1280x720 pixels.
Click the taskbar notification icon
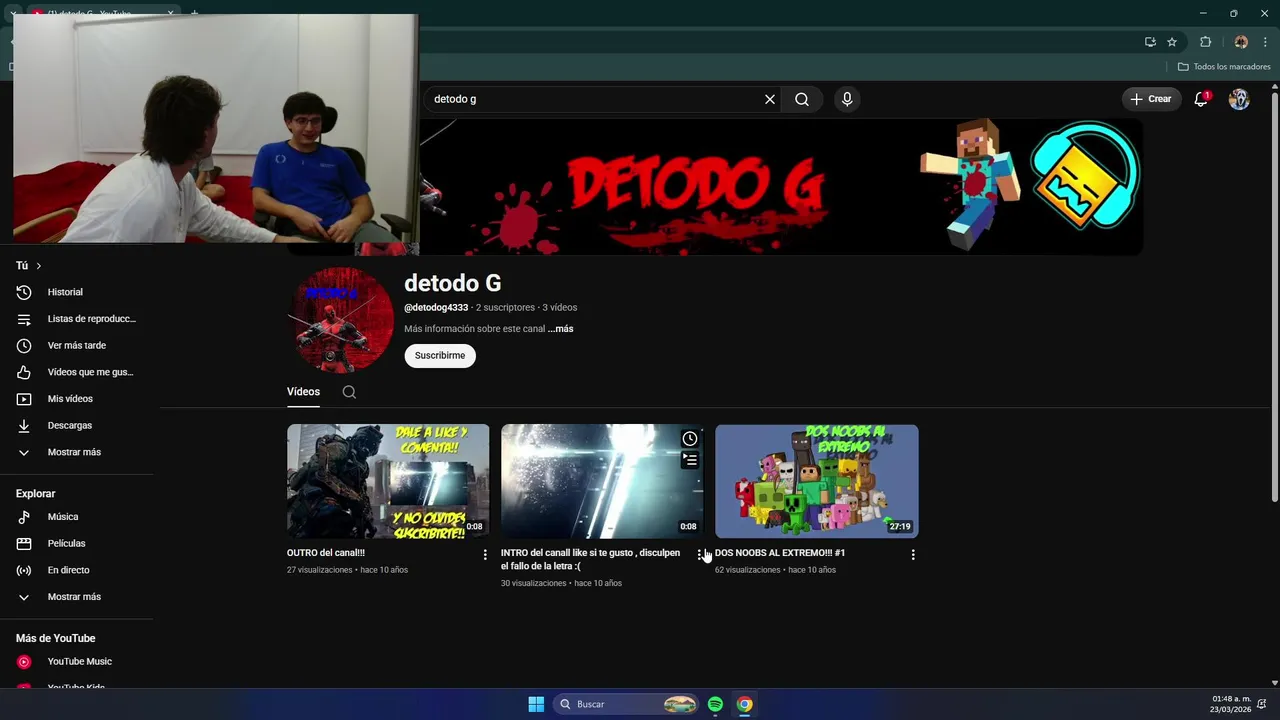coord(1263,704)
